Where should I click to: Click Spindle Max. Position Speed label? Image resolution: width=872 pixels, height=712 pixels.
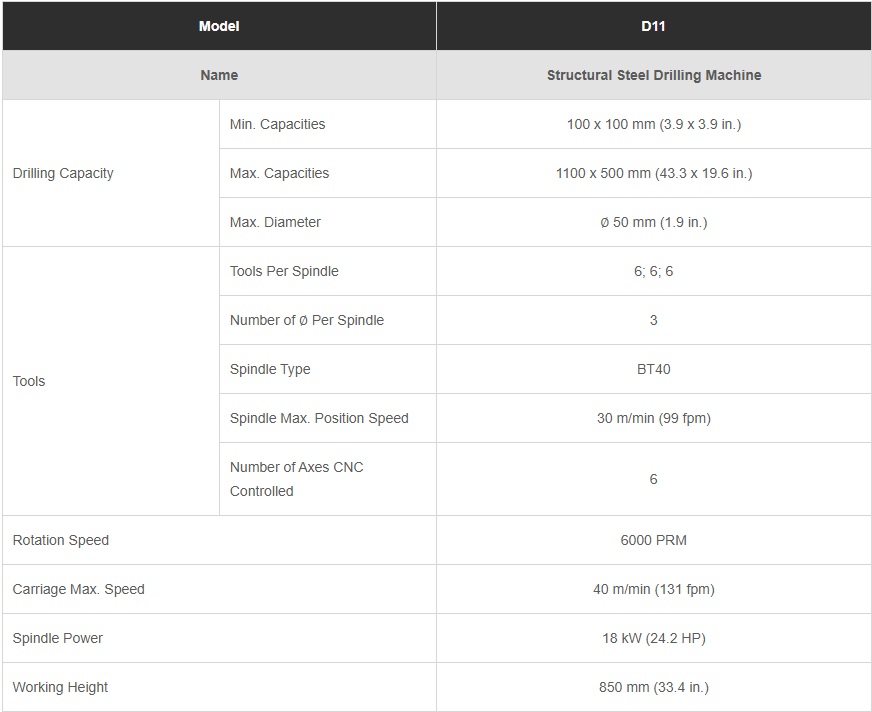coord(319,418)
